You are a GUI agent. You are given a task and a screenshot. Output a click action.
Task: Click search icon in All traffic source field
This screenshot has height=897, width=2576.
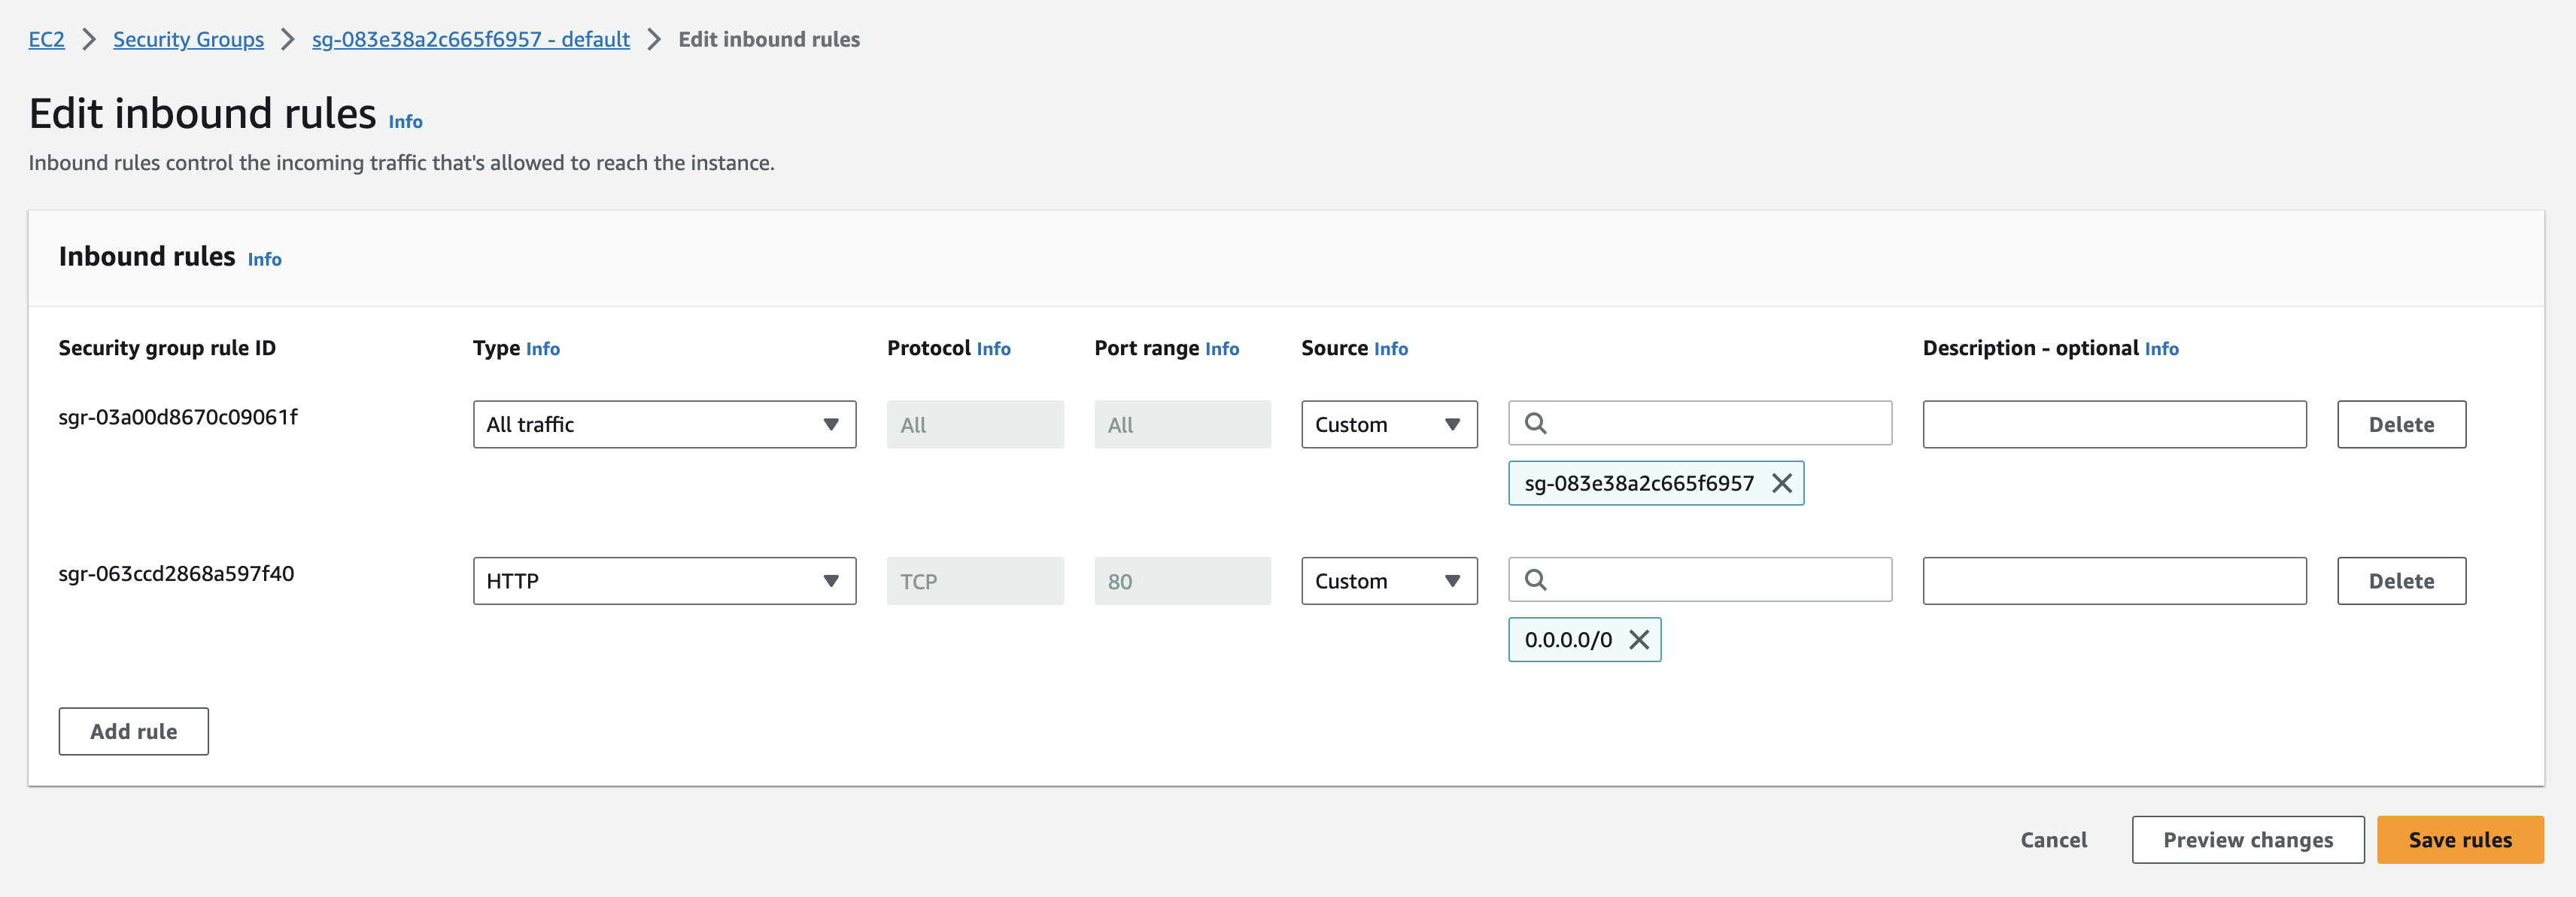click(1535, 424)
